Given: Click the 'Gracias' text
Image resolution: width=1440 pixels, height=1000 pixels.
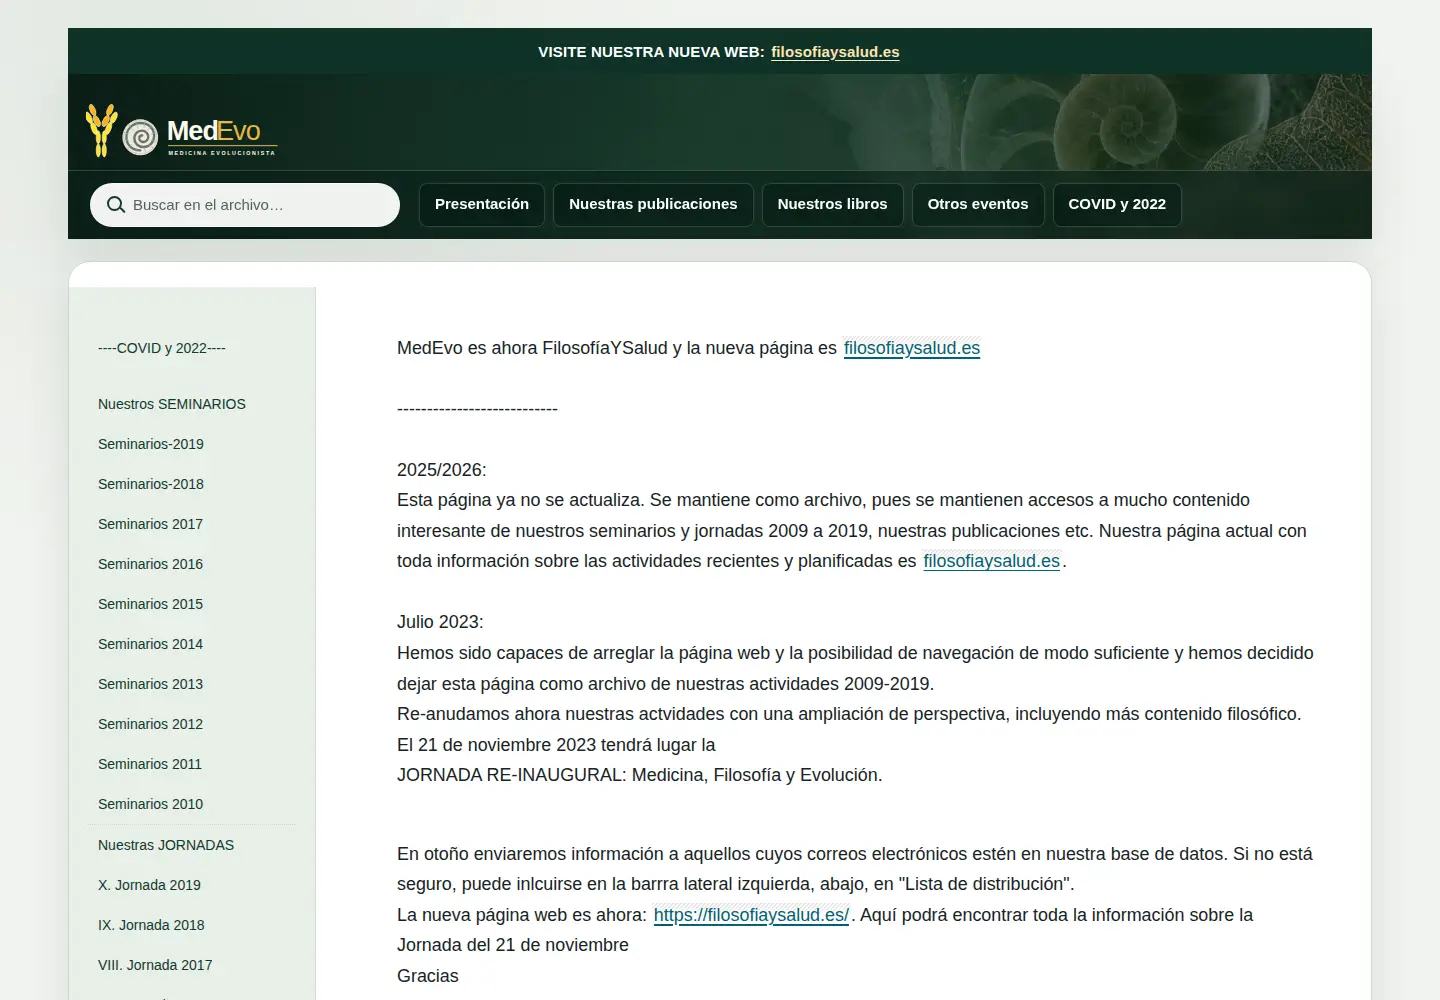Looking at the screenshot, I should click(x=428, y=976).
